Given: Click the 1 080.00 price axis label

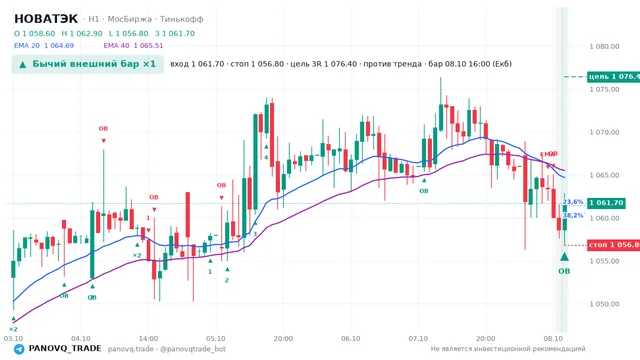Looking at the screenshot, I should [604, 47].
